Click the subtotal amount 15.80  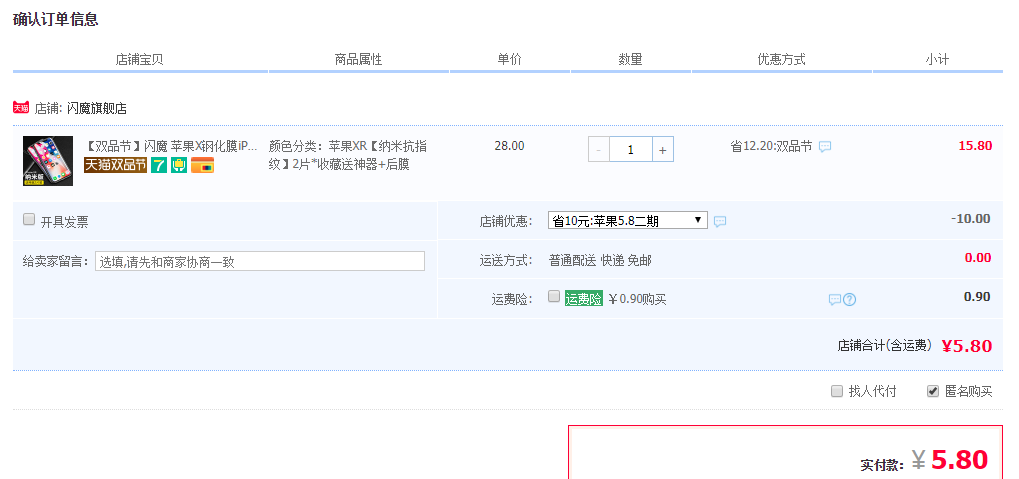coord(975,146)
